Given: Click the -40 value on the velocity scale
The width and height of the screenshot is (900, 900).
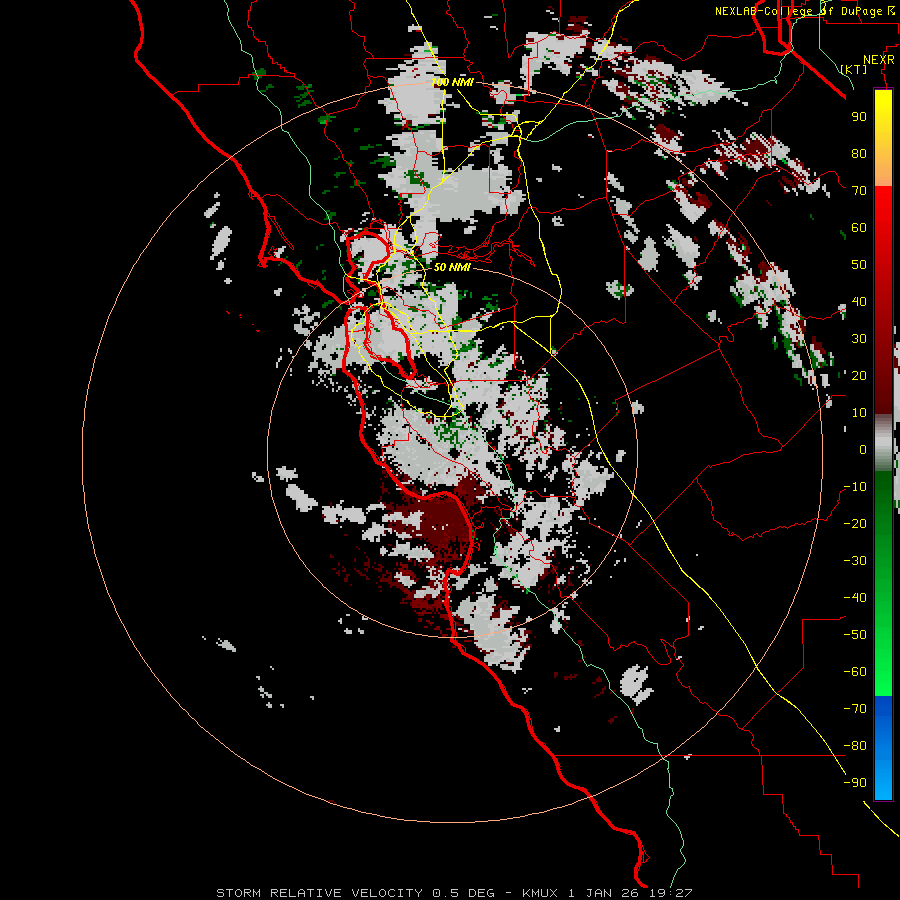Looking at the screenshot, I should (x=855, y=598).
